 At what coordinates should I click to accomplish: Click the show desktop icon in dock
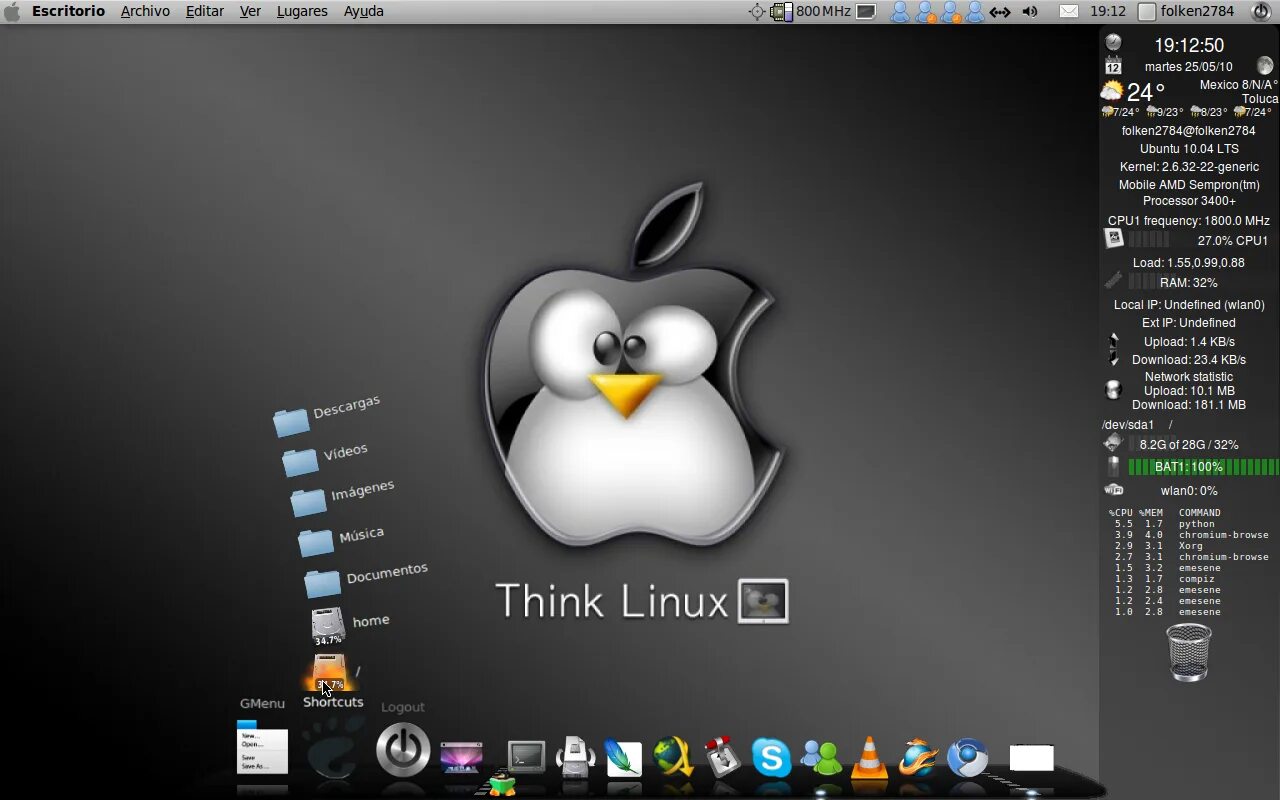pyautogui.click(x=461, y=756)
